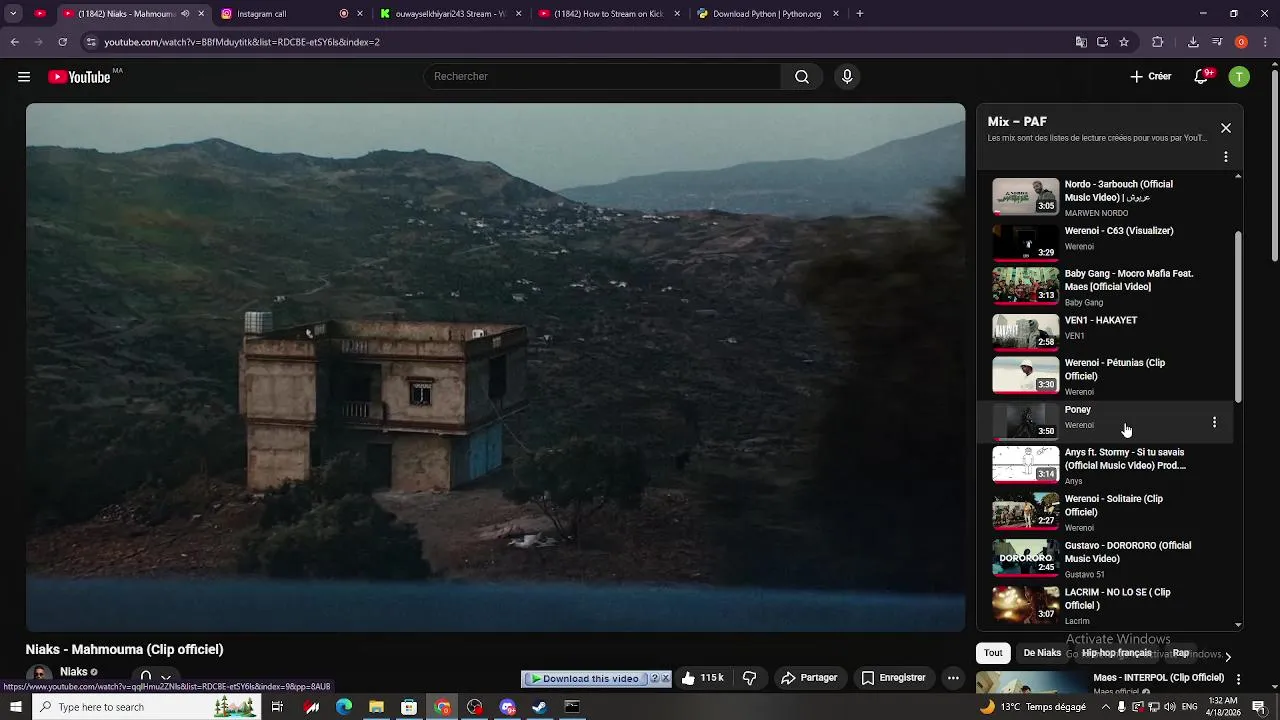
Task: Show more filter chips with arrow
Action: coord(1228,656)
